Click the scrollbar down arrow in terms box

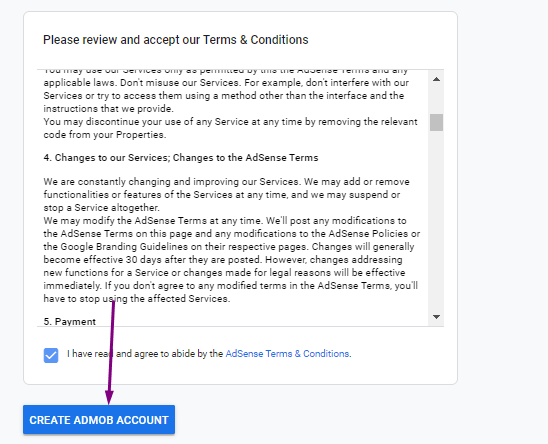(436, 317)
